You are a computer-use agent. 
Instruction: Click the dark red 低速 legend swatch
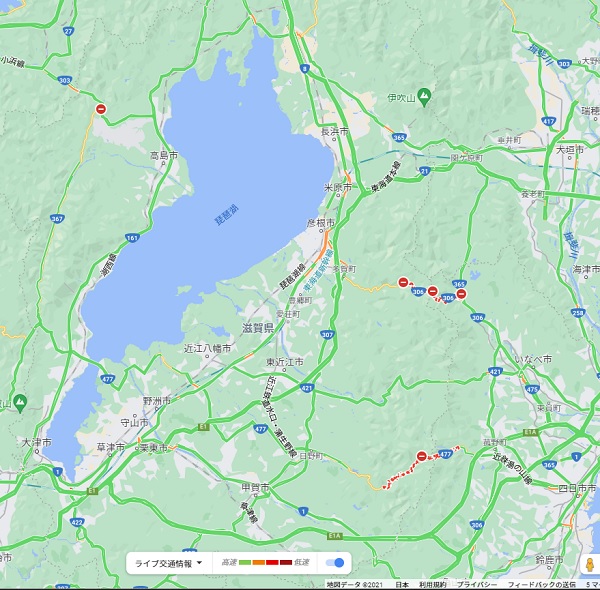pos(285,563)
